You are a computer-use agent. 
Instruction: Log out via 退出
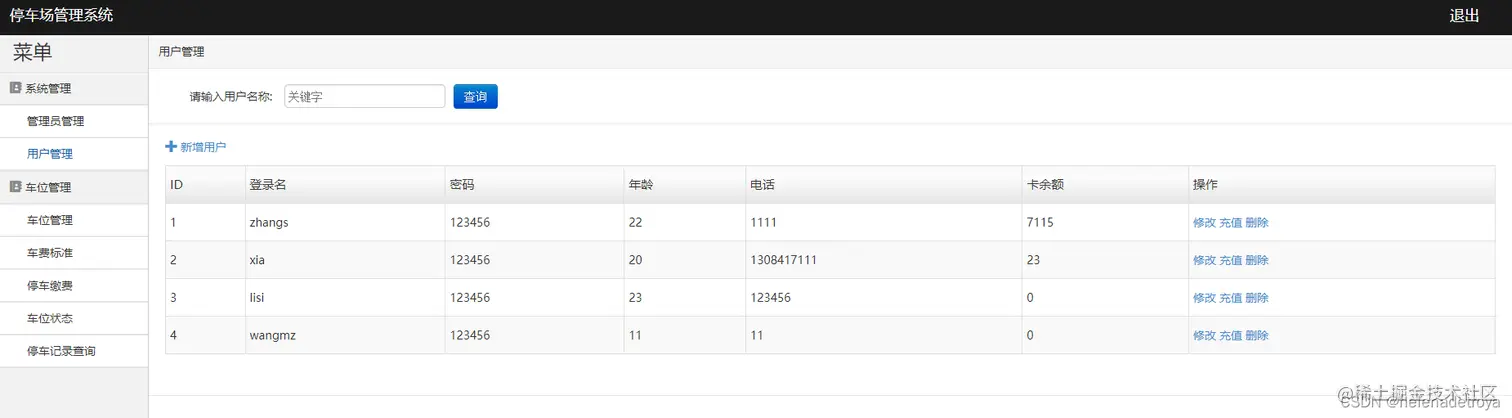[x=1464, y=16]
